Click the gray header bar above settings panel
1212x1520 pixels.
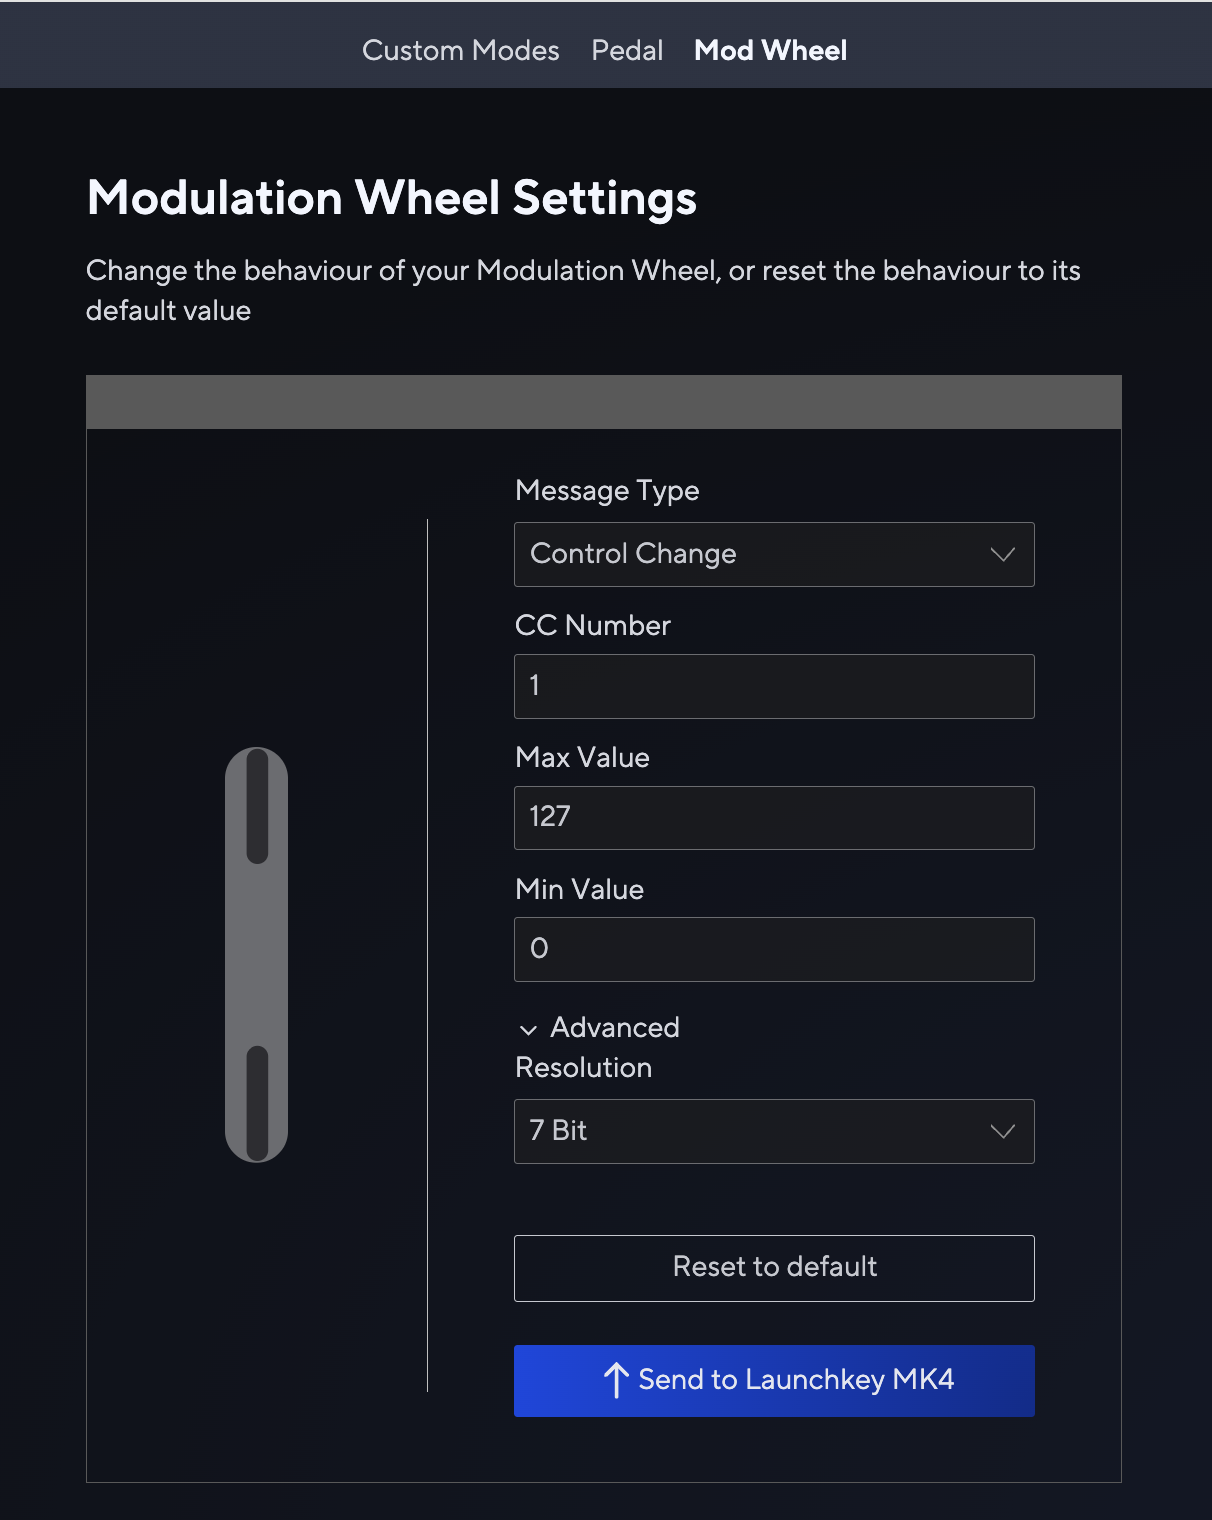click(604, 402)
